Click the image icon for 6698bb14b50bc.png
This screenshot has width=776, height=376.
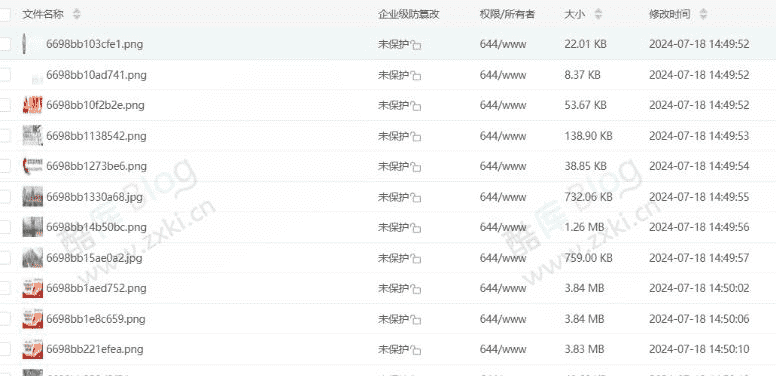(33, 227)
